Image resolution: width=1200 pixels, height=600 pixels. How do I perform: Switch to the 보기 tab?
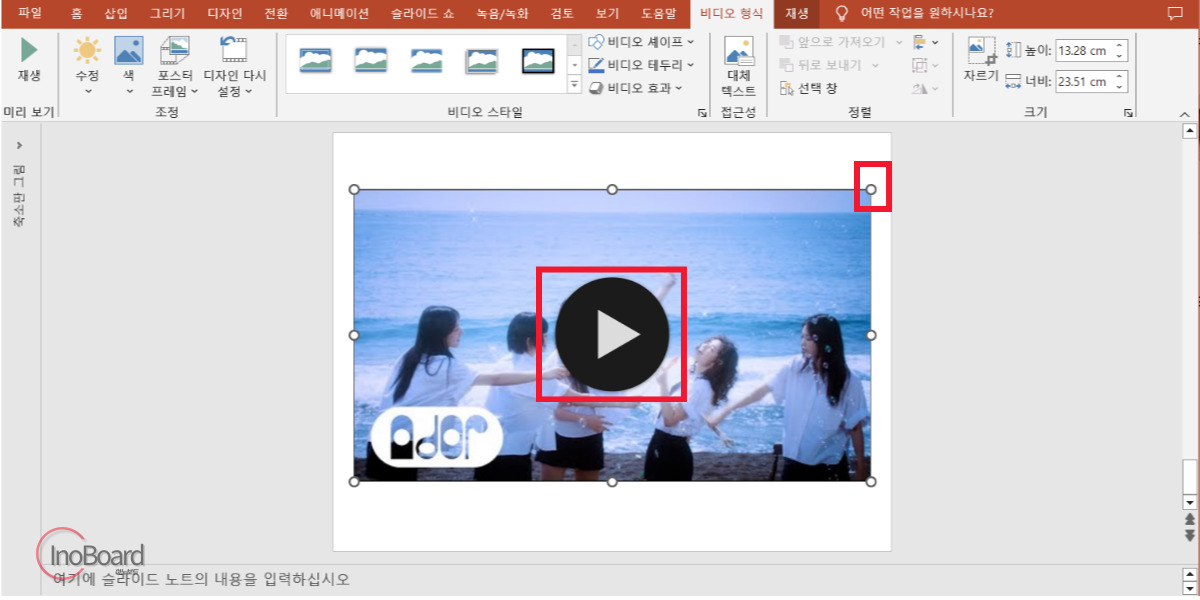click(607, 14)
